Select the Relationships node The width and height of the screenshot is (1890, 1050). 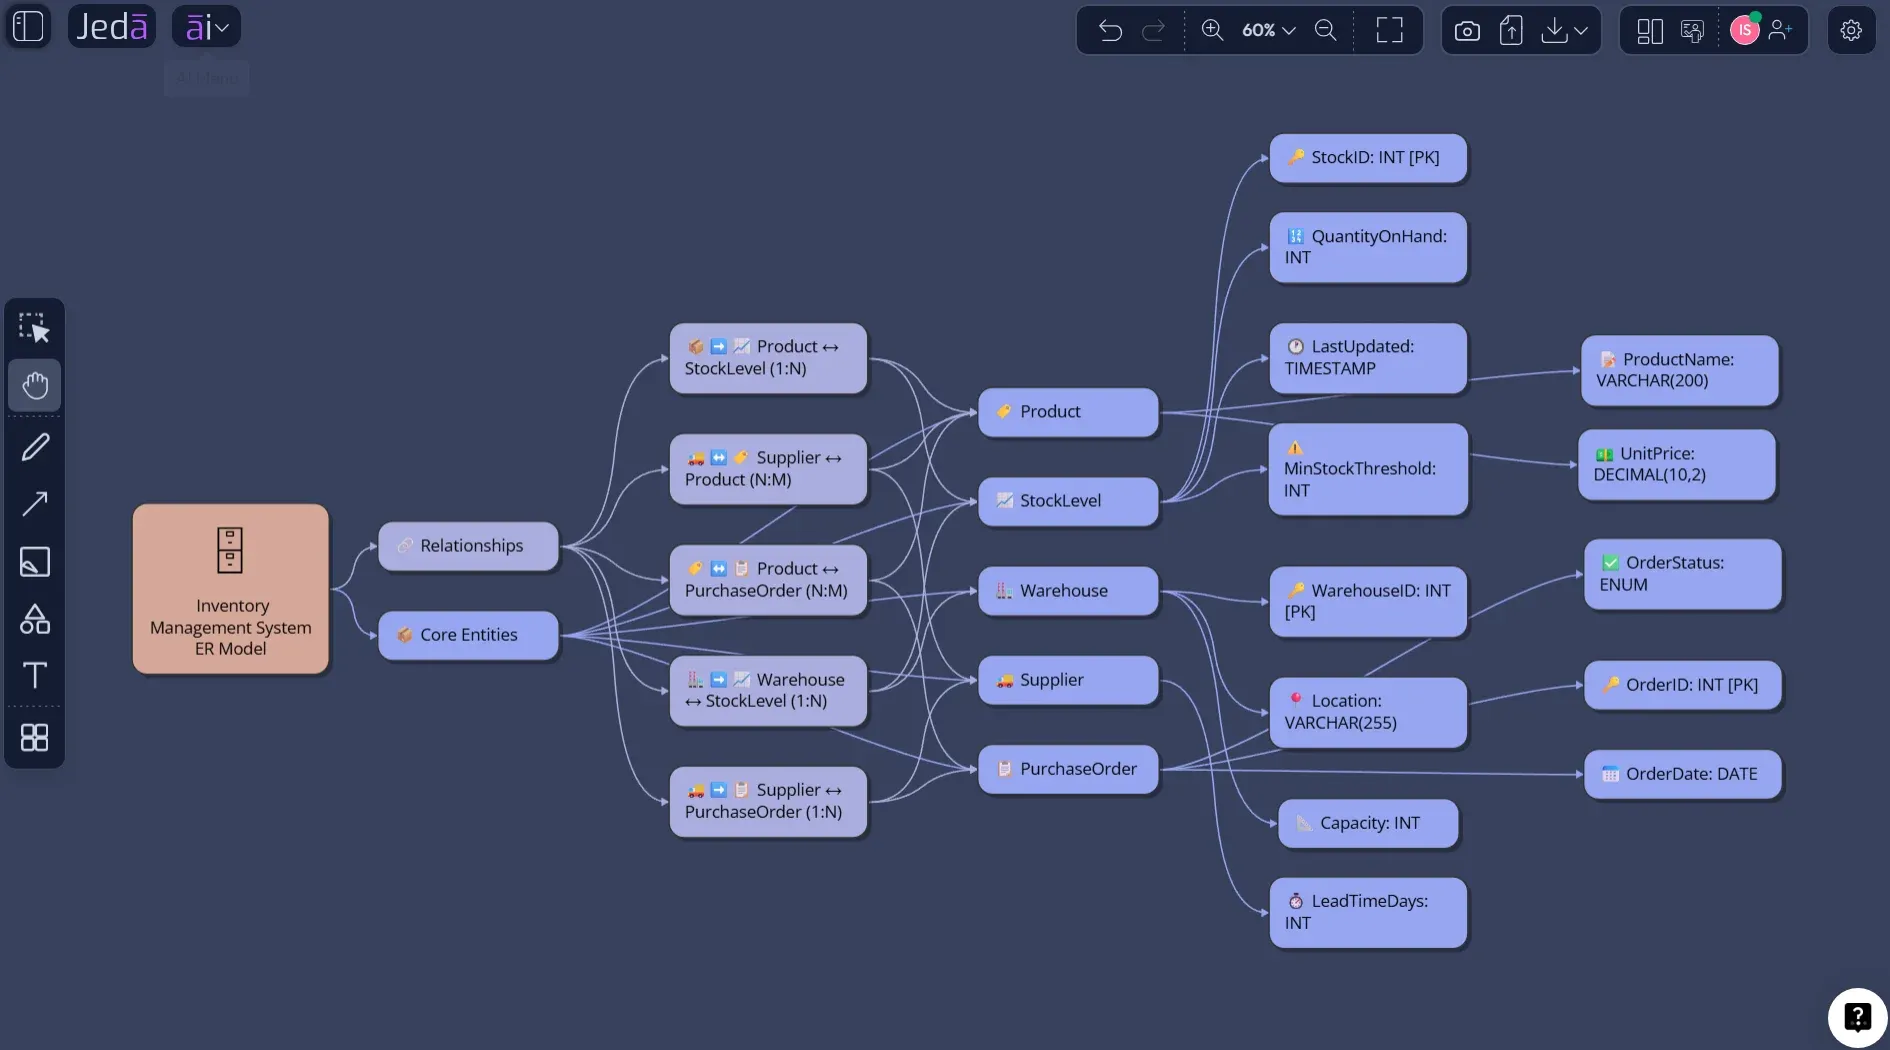coord(468,546)
